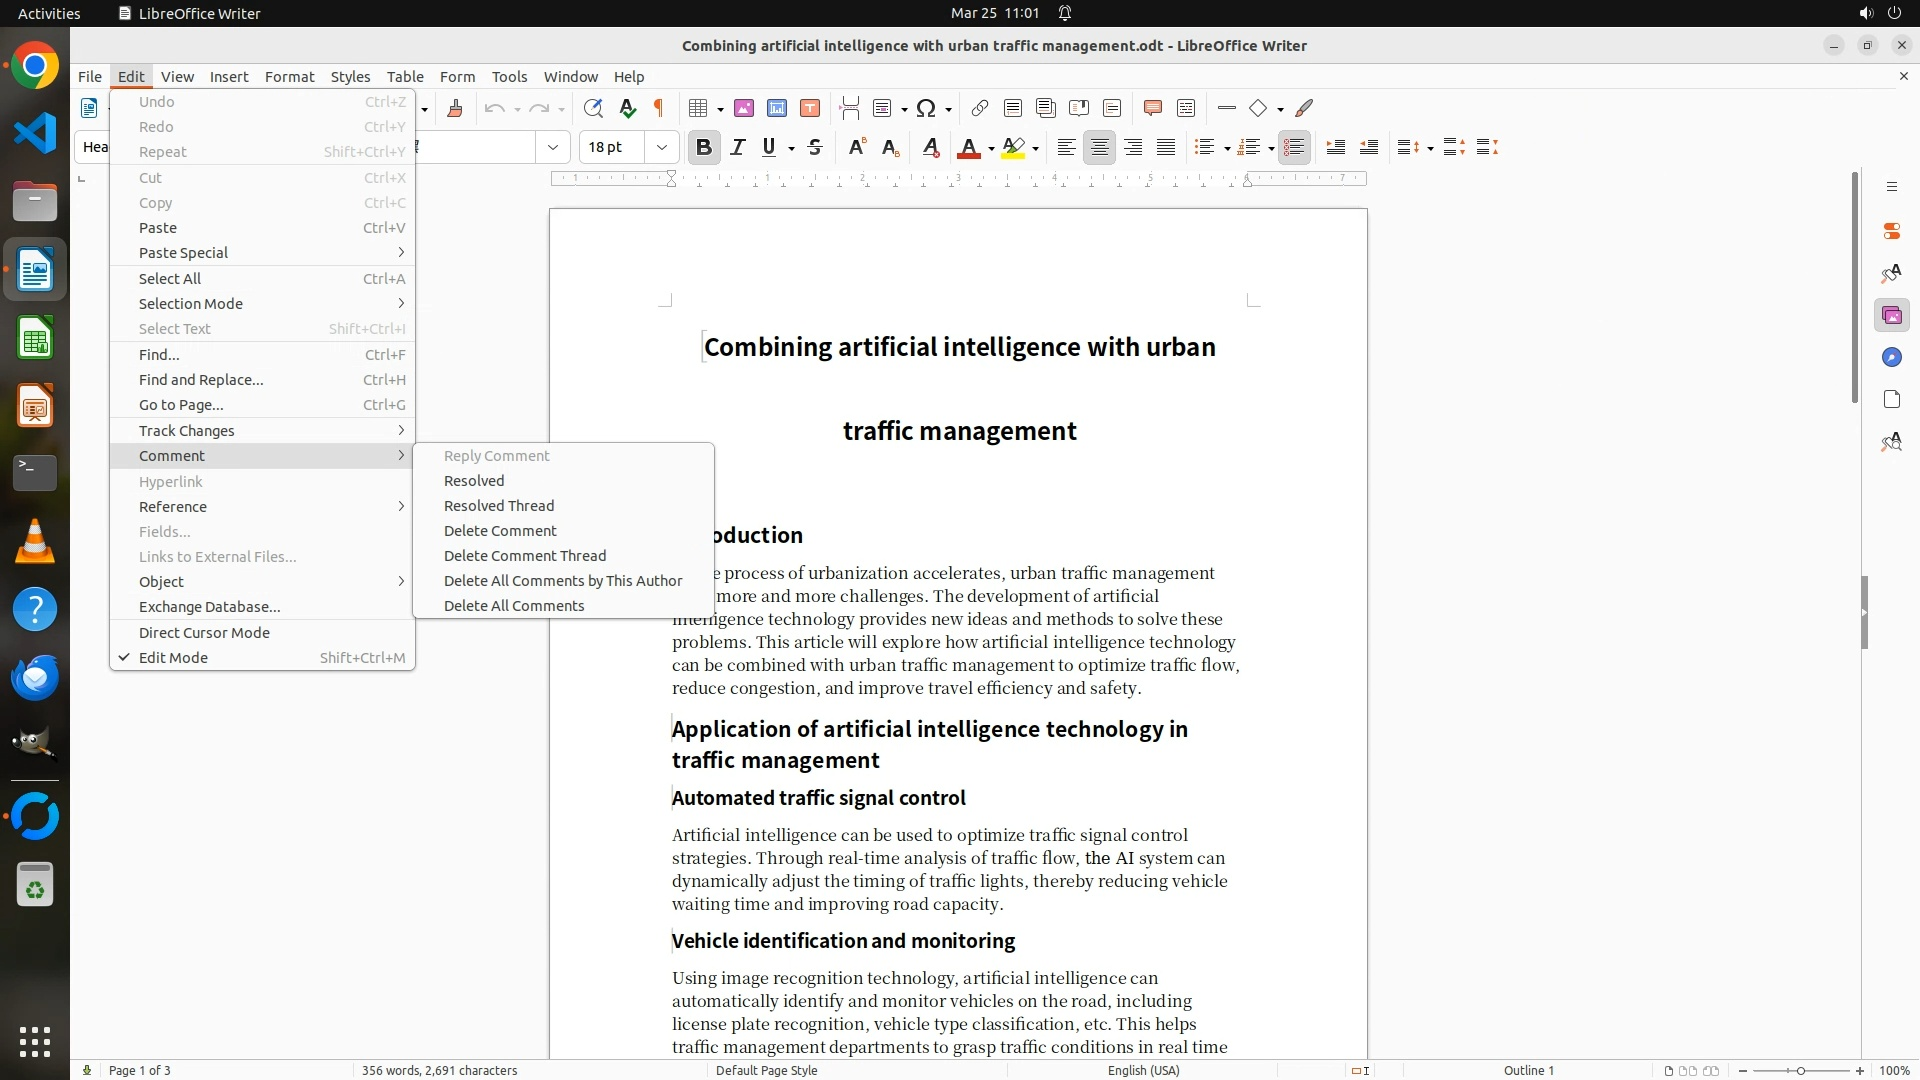Click Select All in Edit menu

coord(169,278)
